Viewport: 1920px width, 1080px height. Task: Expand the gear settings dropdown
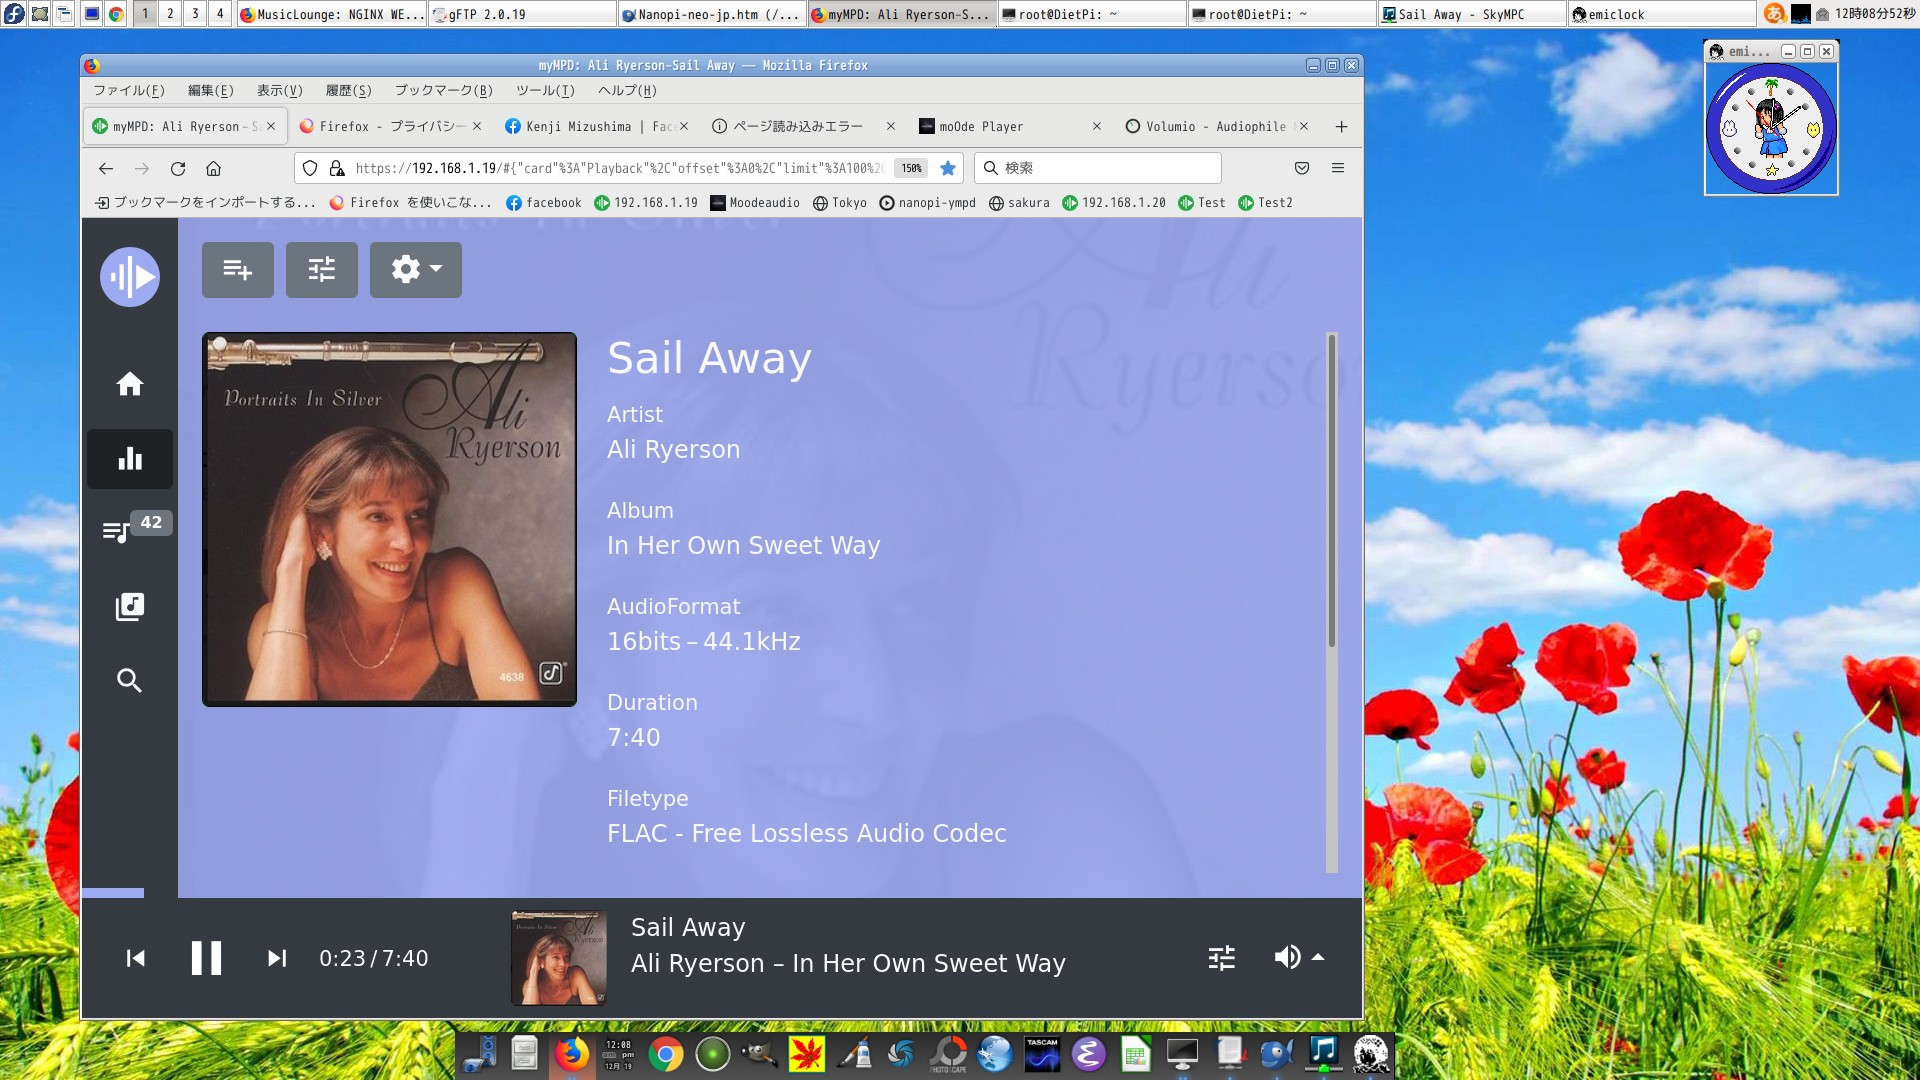tap(415, 270)
